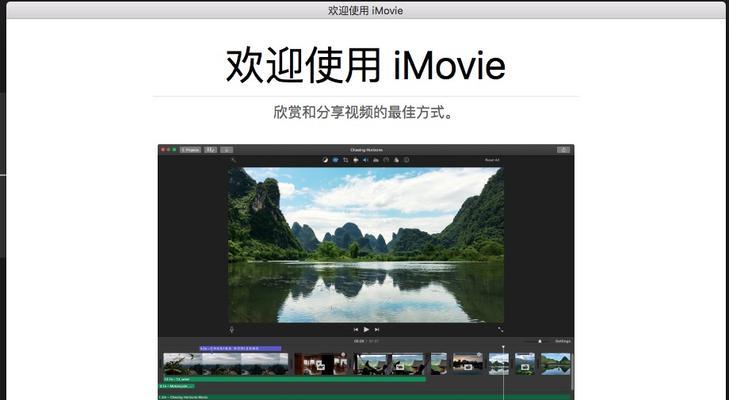This screenshot has width=729, height=400.
Task: Click the 欢迎使用 iMovie heading
Action: (365, 65)
